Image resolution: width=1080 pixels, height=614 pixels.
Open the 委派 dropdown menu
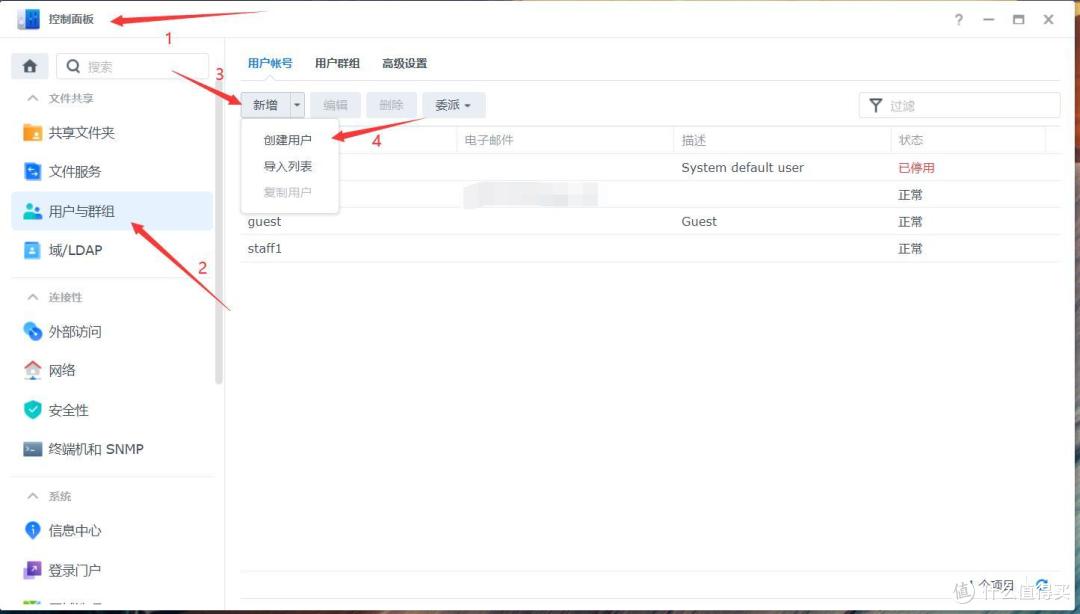click(453, 105)
